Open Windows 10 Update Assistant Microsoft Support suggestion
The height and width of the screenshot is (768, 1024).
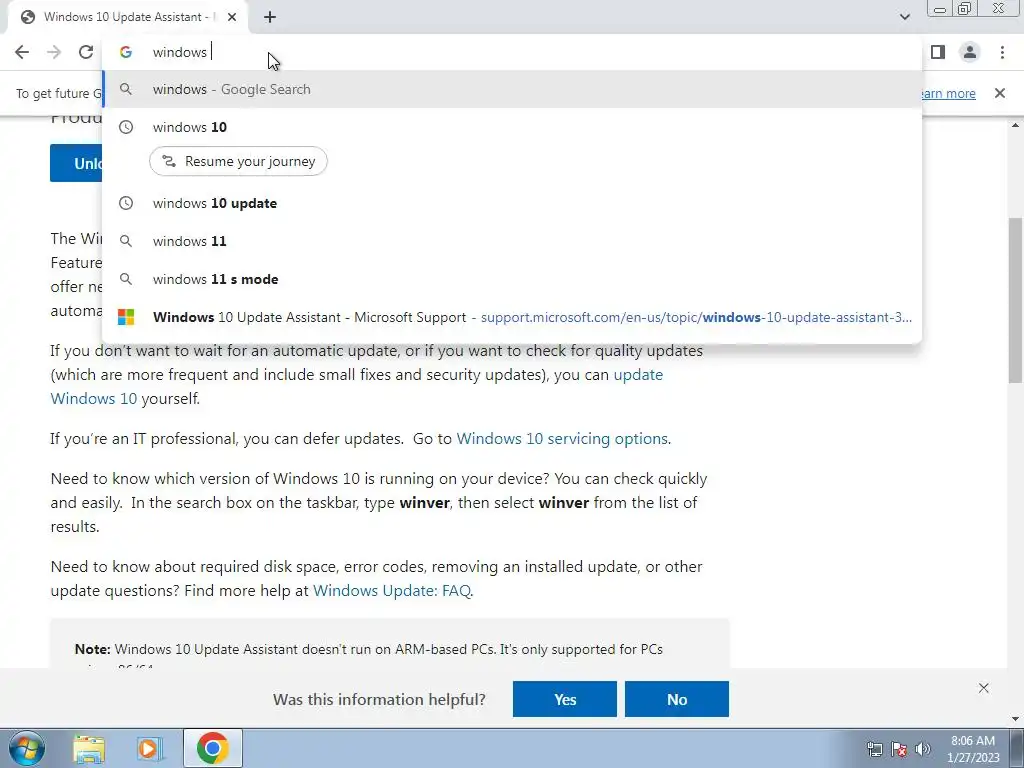pyautogui.click(x=512, y=317)
